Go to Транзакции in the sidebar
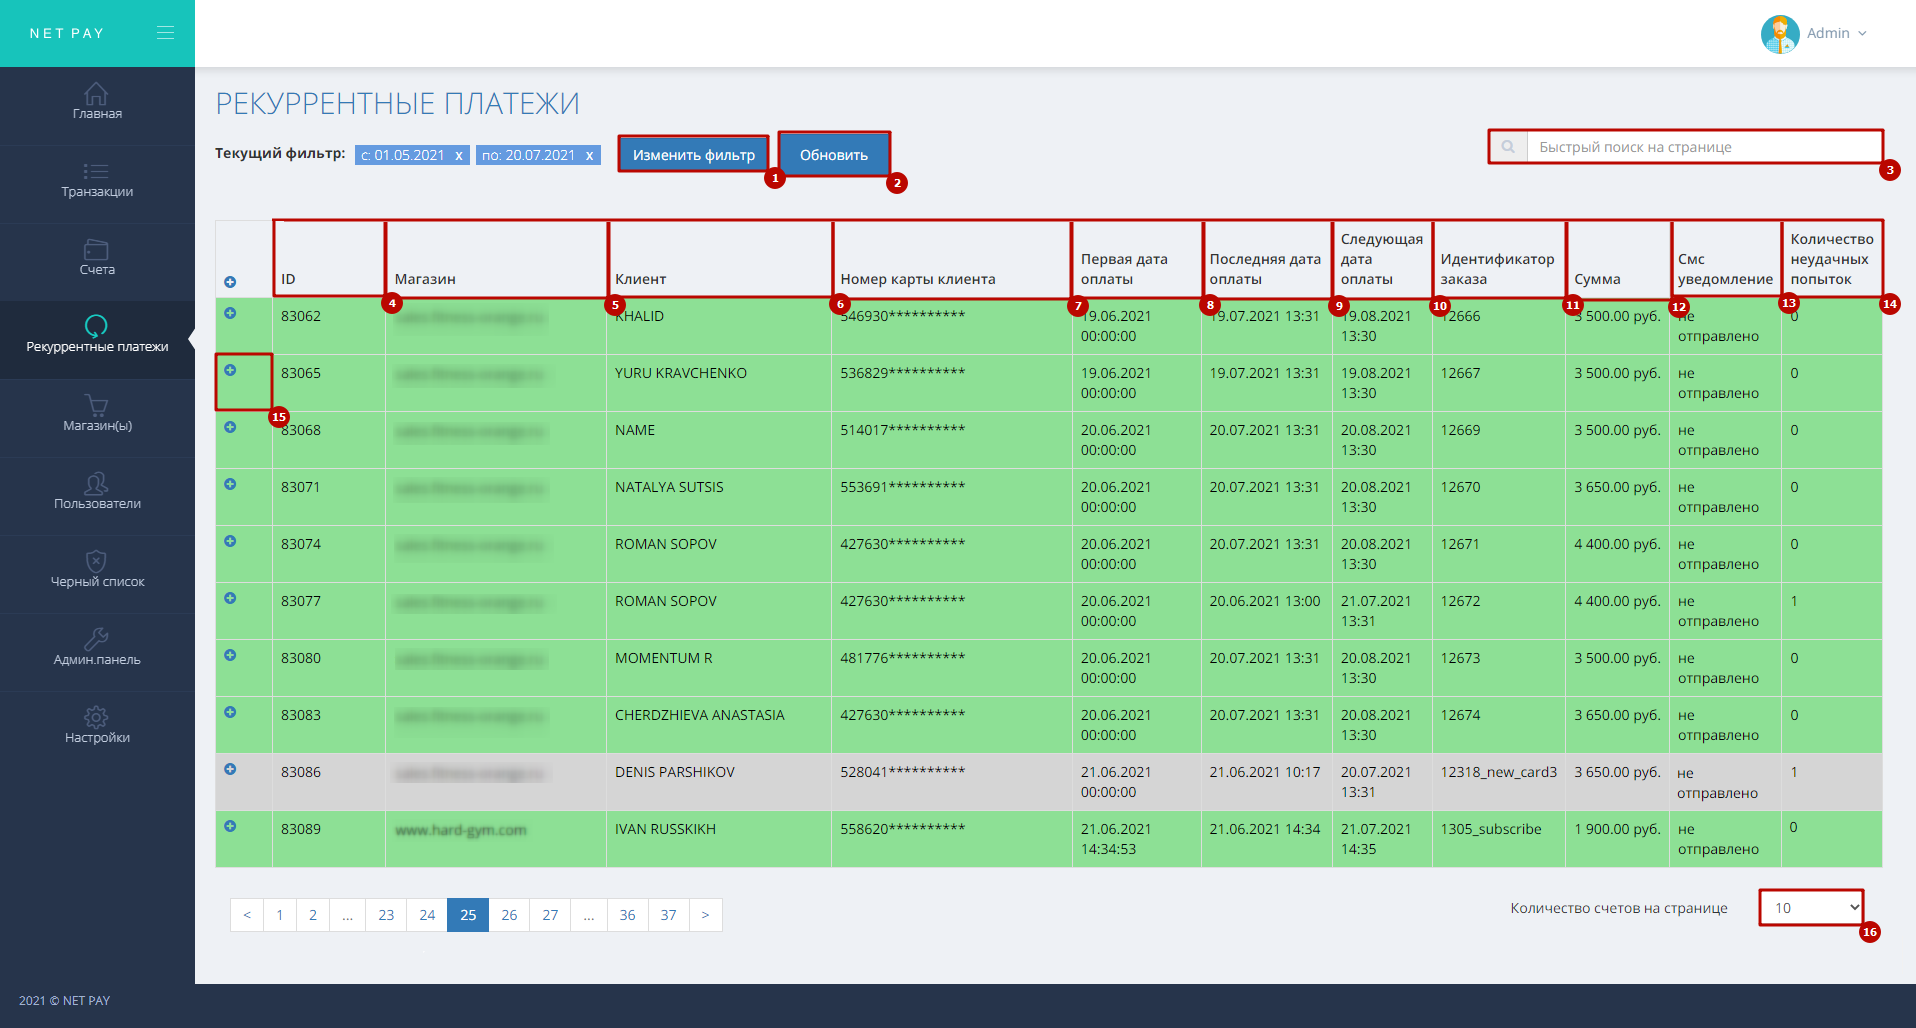This screenshot has height=1028, width=1916. [97, 180]
